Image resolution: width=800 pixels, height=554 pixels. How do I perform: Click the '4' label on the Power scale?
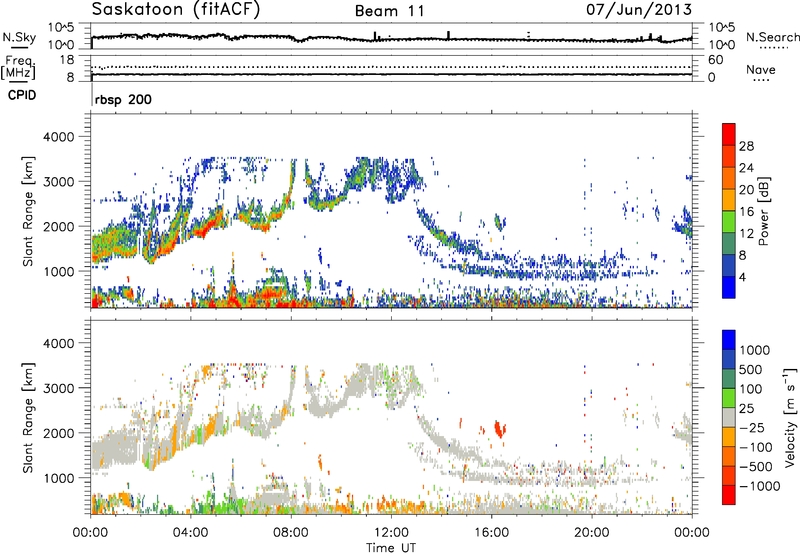pos(743,277)
